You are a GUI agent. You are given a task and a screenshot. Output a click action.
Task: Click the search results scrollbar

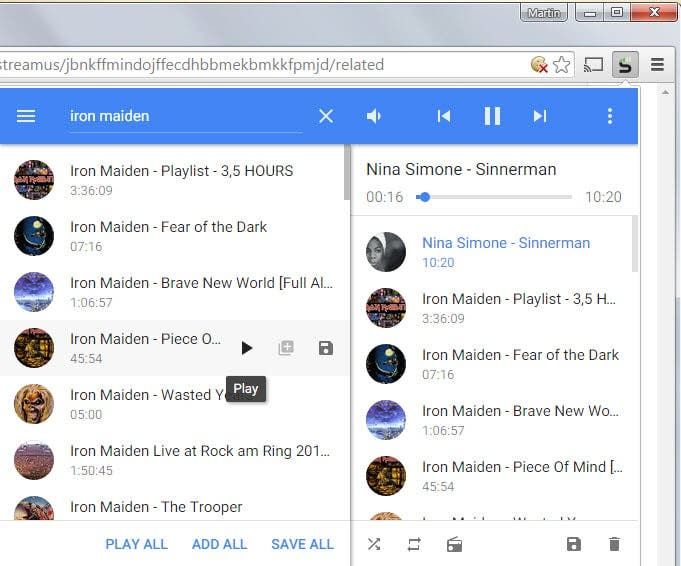[347, 172]
